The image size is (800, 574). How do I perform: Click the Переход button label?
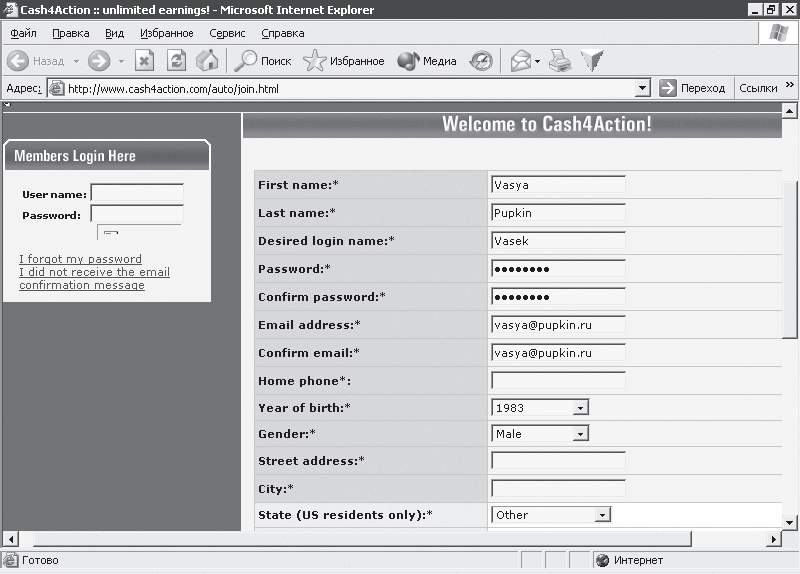tap(703, 88)
